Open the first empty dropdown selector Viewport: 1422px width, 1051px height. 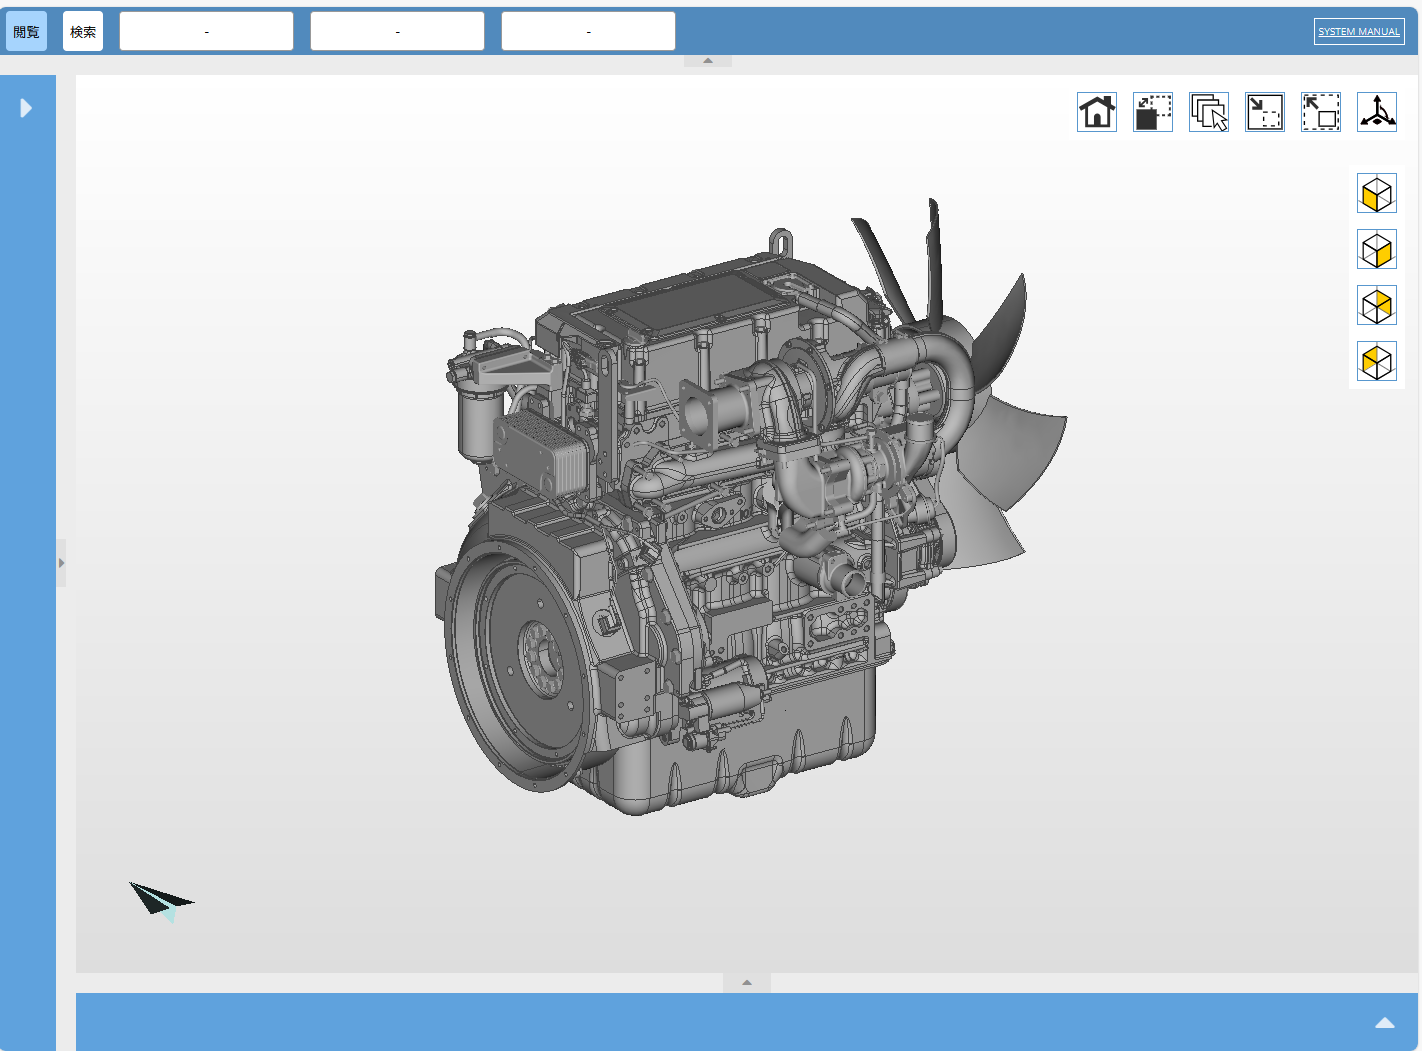(206, 31)
